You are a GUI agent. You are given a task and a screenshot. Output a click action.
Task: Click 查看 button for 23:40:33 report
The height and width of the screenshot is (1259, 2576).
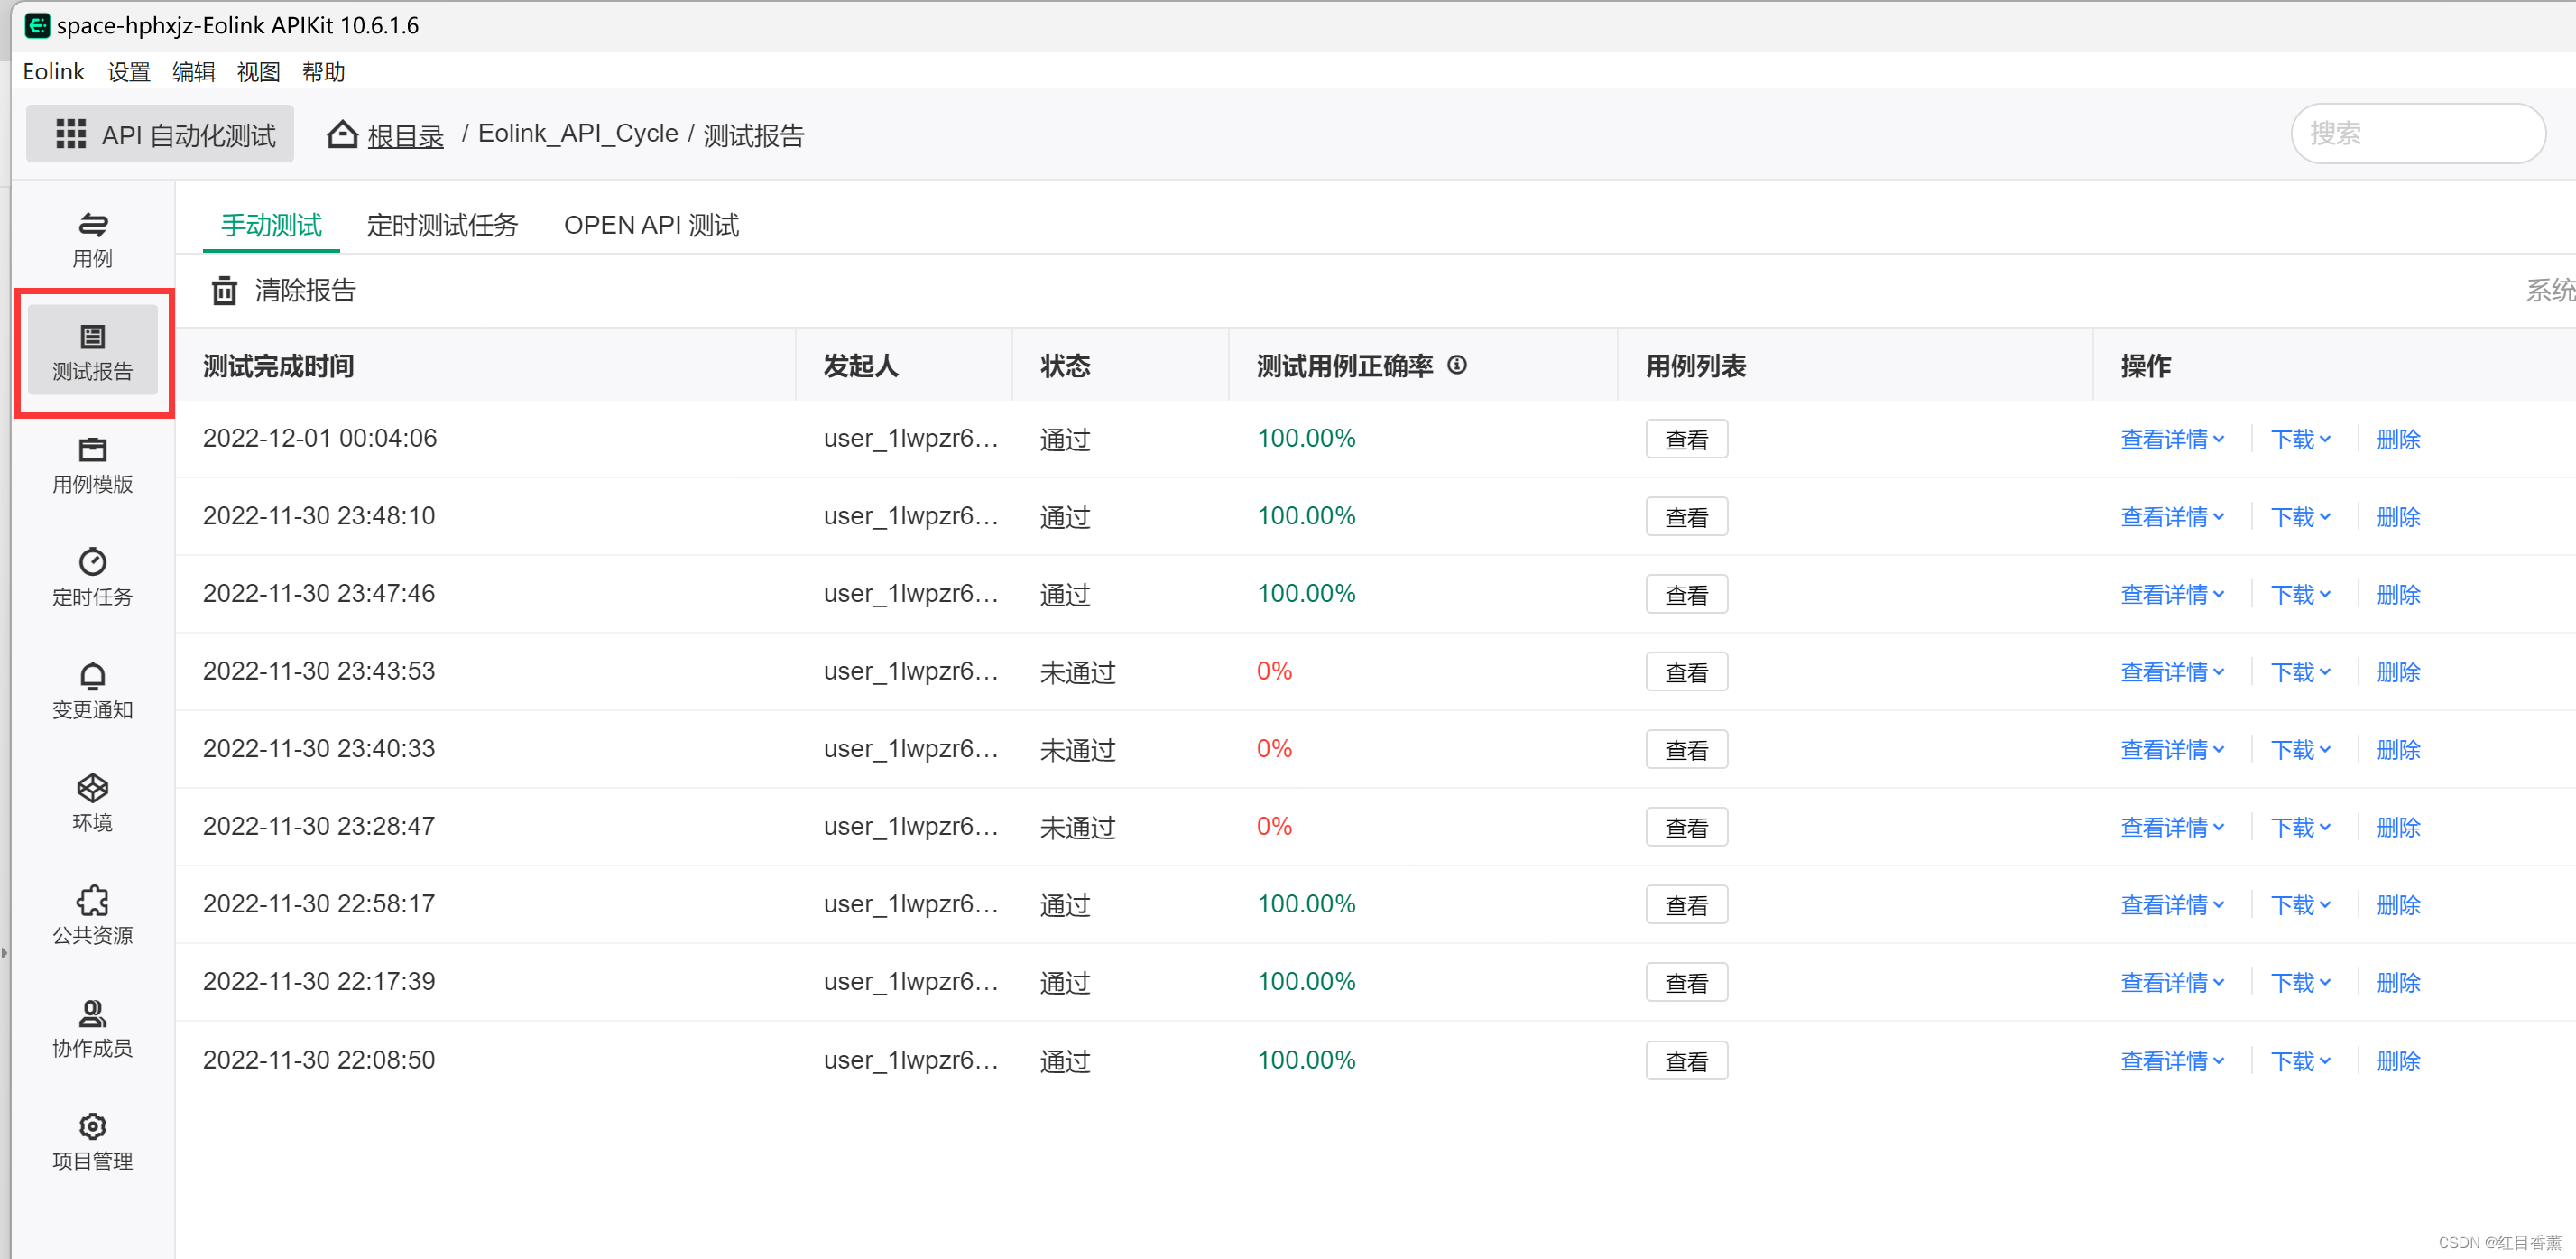coord(1686,750)
